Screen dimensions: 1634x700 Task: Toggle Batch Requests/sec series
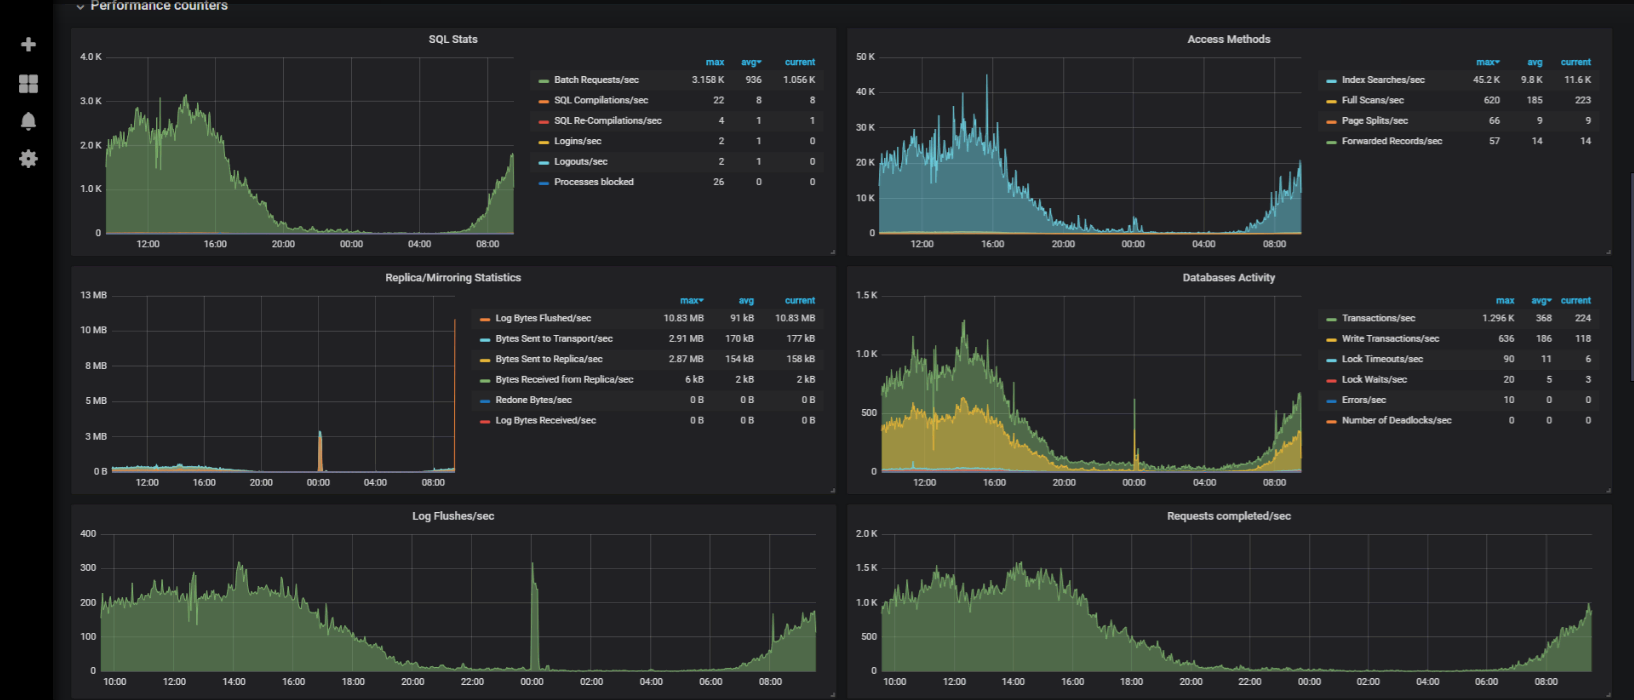click(596, 80)
